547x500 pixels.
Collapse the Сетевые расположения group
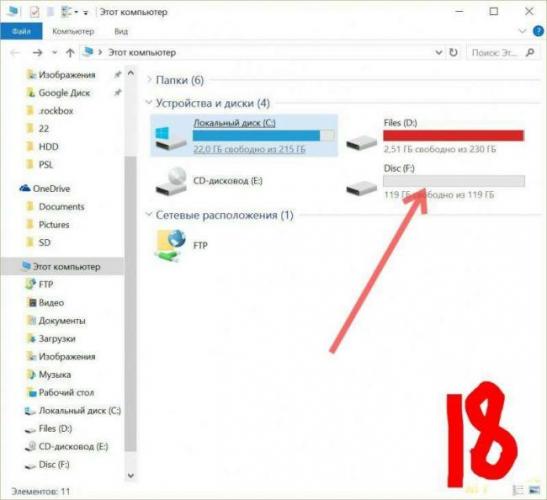pyautogui.click(x=149, y=215)
